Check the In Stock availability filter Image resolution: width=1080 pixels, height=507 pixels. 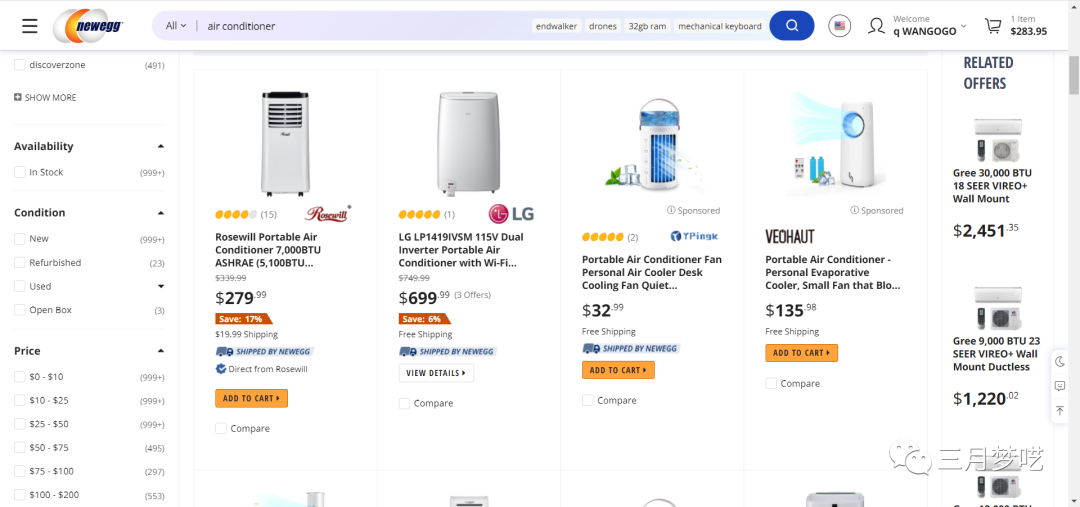click(x=20, y=172)
